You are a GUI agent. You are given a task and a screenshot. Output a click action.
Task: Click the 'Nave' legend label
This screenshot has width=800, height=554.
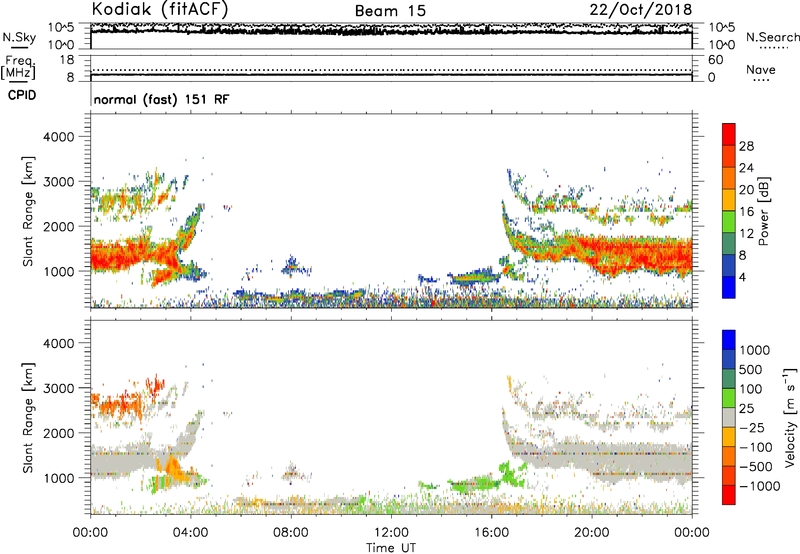761,69
